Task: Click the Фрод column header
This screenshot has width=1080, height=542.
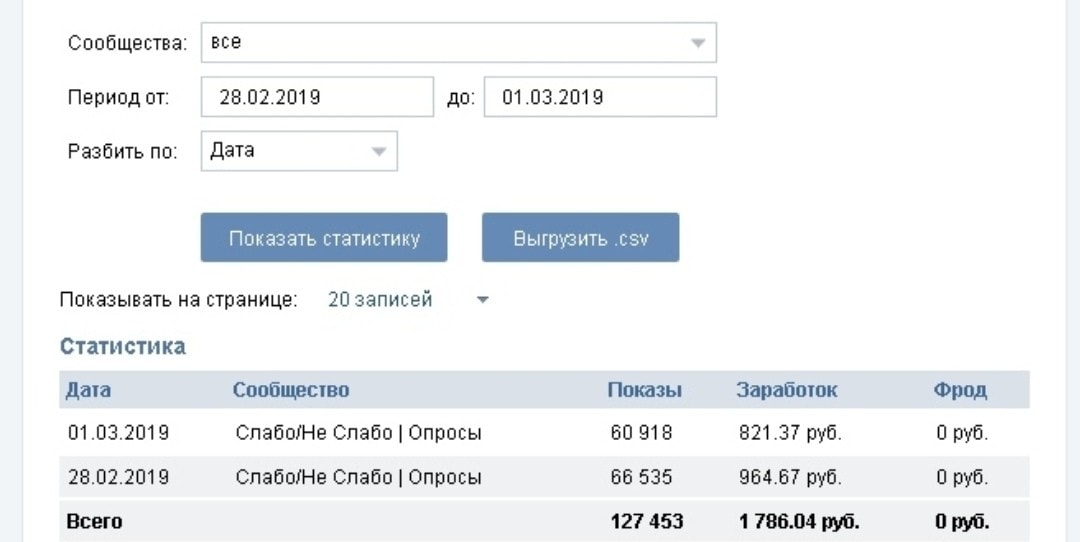Action: click(960, 390)
